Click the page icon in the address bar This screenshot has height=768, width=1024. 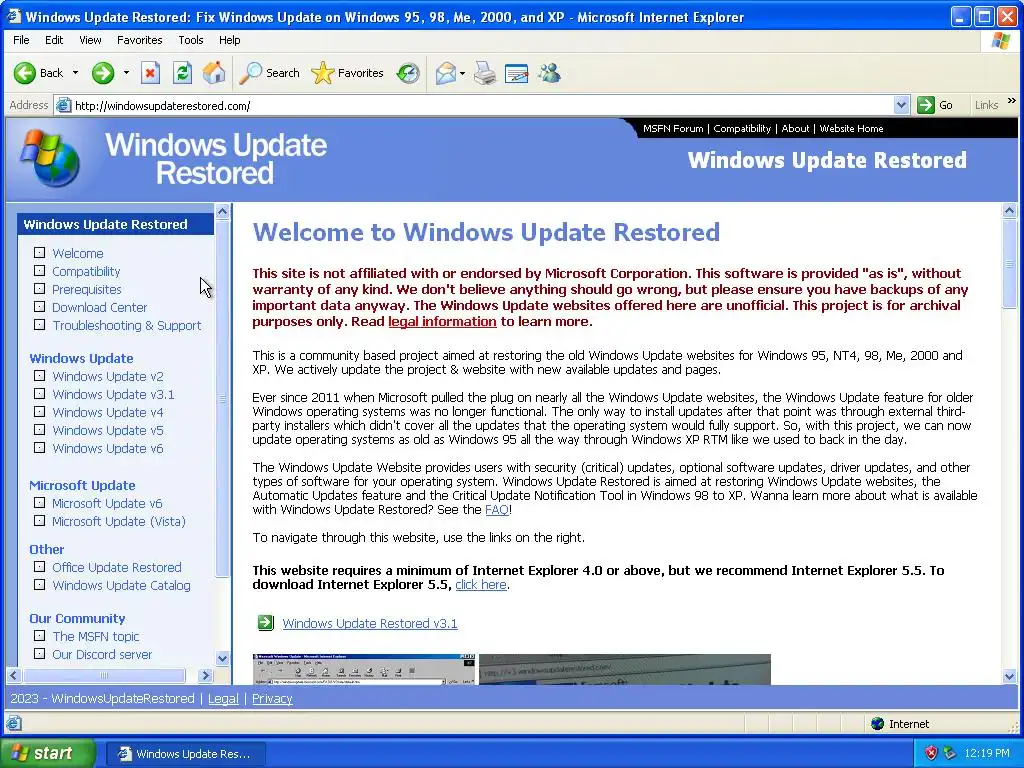[63, 105]
